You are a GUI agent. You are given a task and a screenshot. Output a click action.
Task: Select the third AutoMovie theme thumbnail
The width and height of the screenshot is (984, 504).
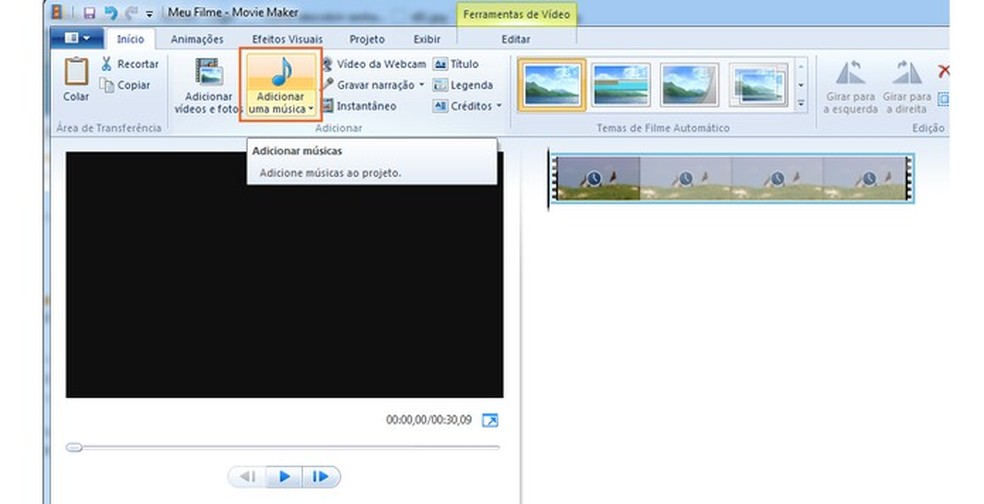pos(690,85)
